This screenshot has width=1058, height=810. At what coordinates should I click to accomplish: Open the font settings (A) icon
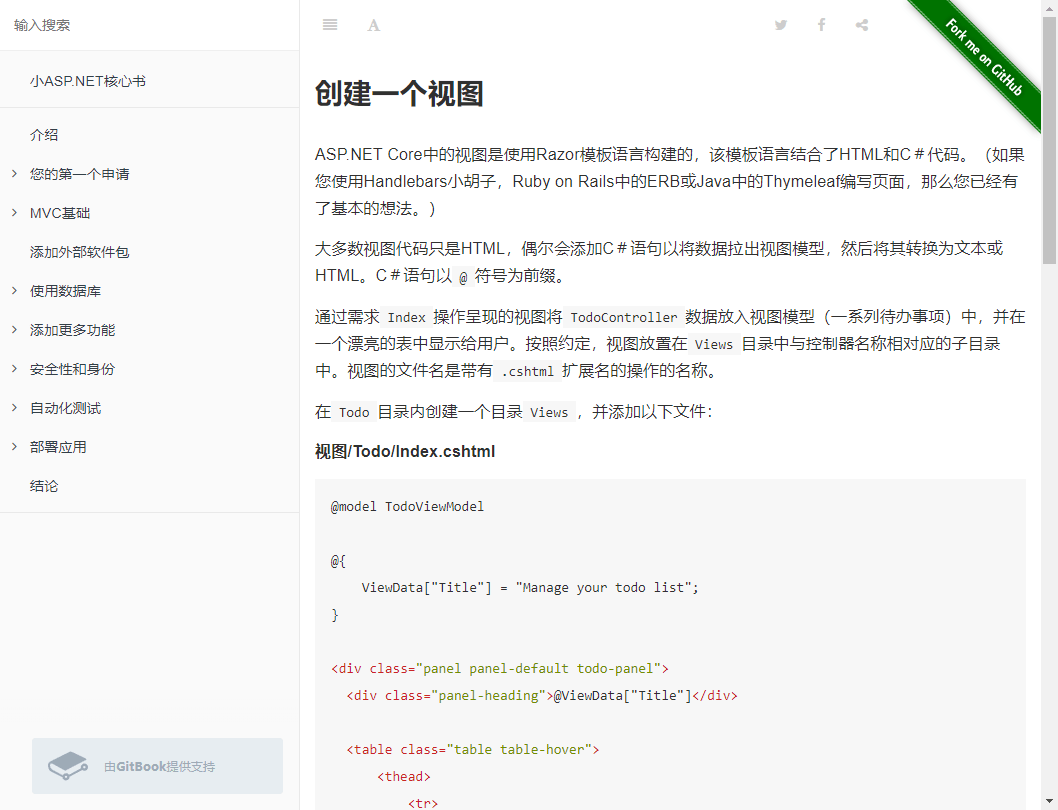click(x=373, y=25)
